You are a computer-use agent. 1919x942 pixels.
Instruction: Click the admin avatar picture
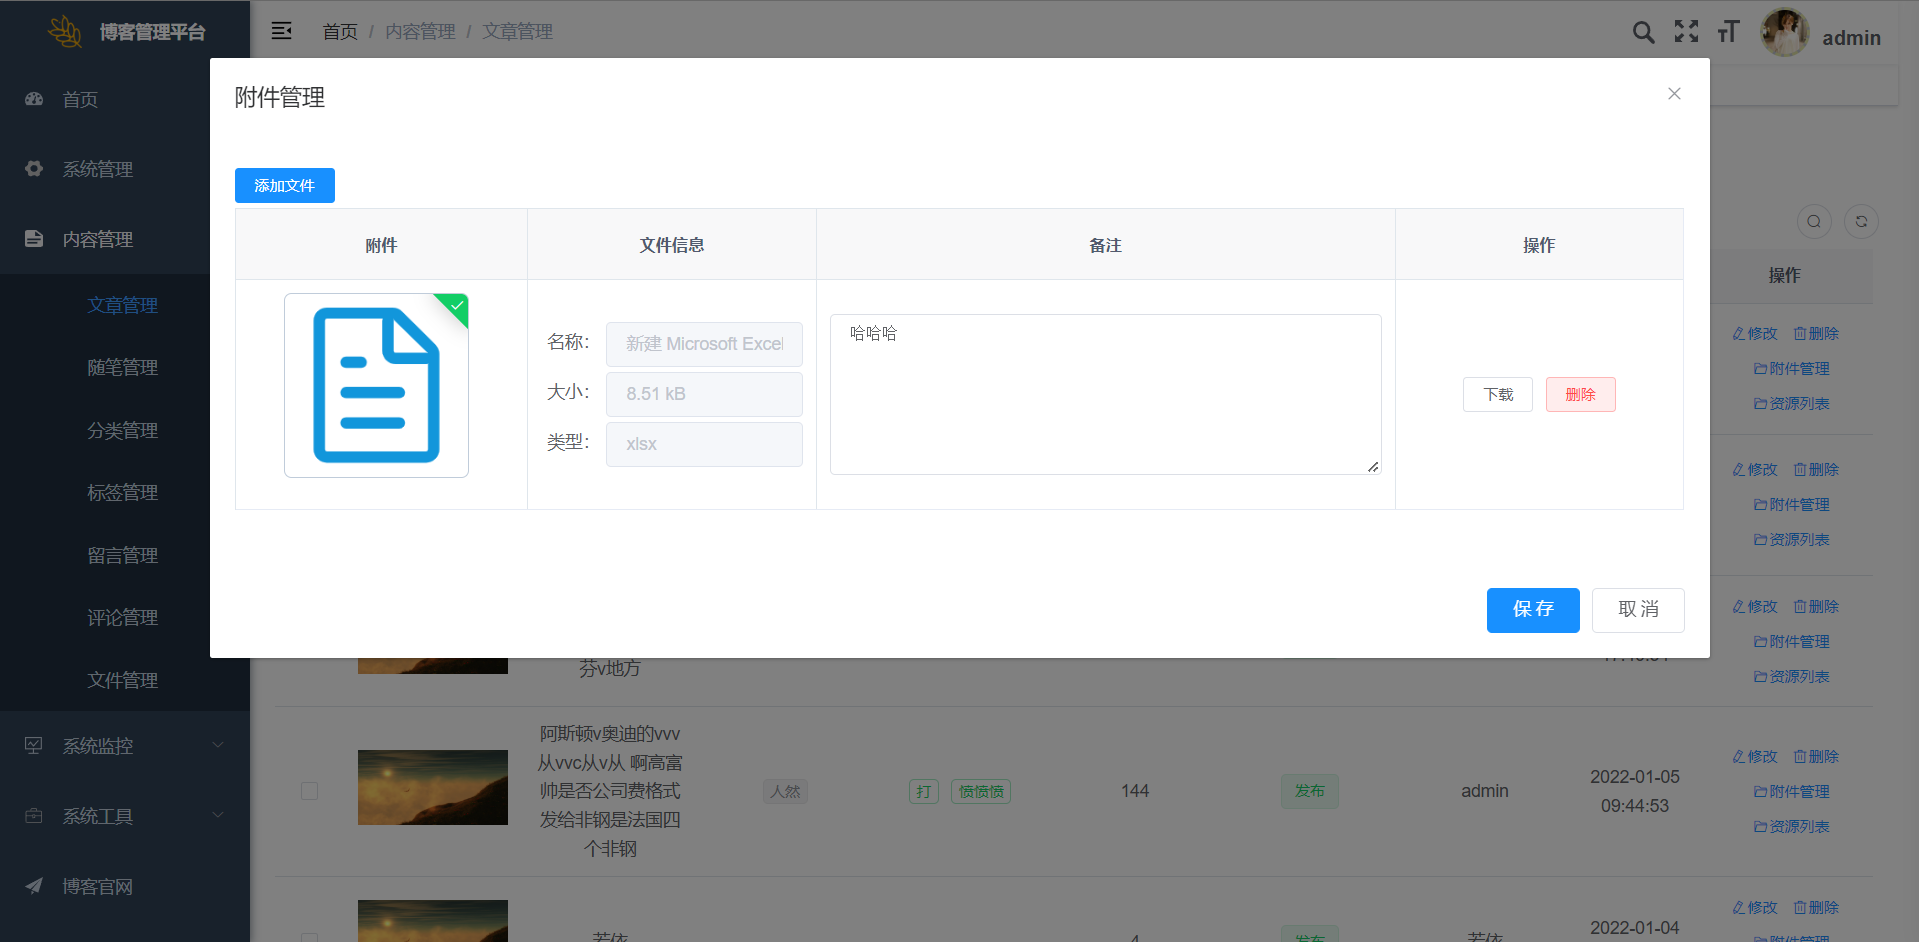tap(1784, 33)
